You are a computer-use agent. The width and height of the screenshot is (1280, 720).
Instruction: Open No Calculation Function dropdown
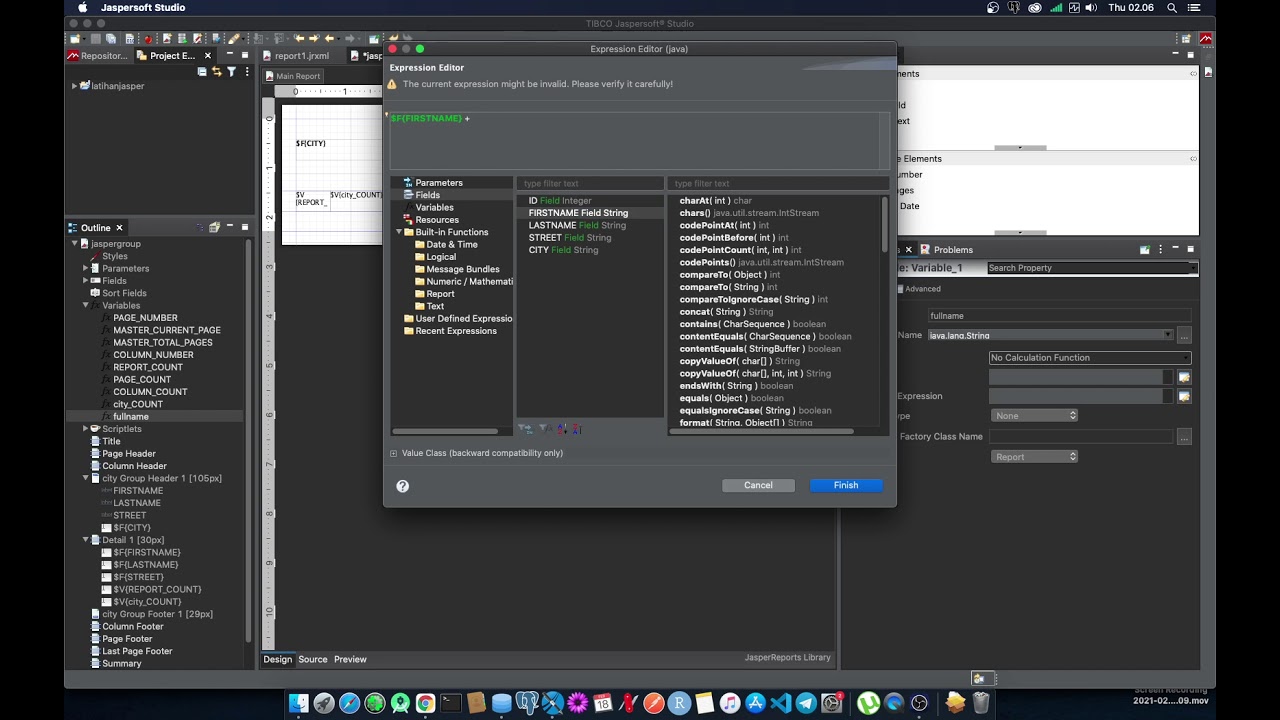point(1090,358)
